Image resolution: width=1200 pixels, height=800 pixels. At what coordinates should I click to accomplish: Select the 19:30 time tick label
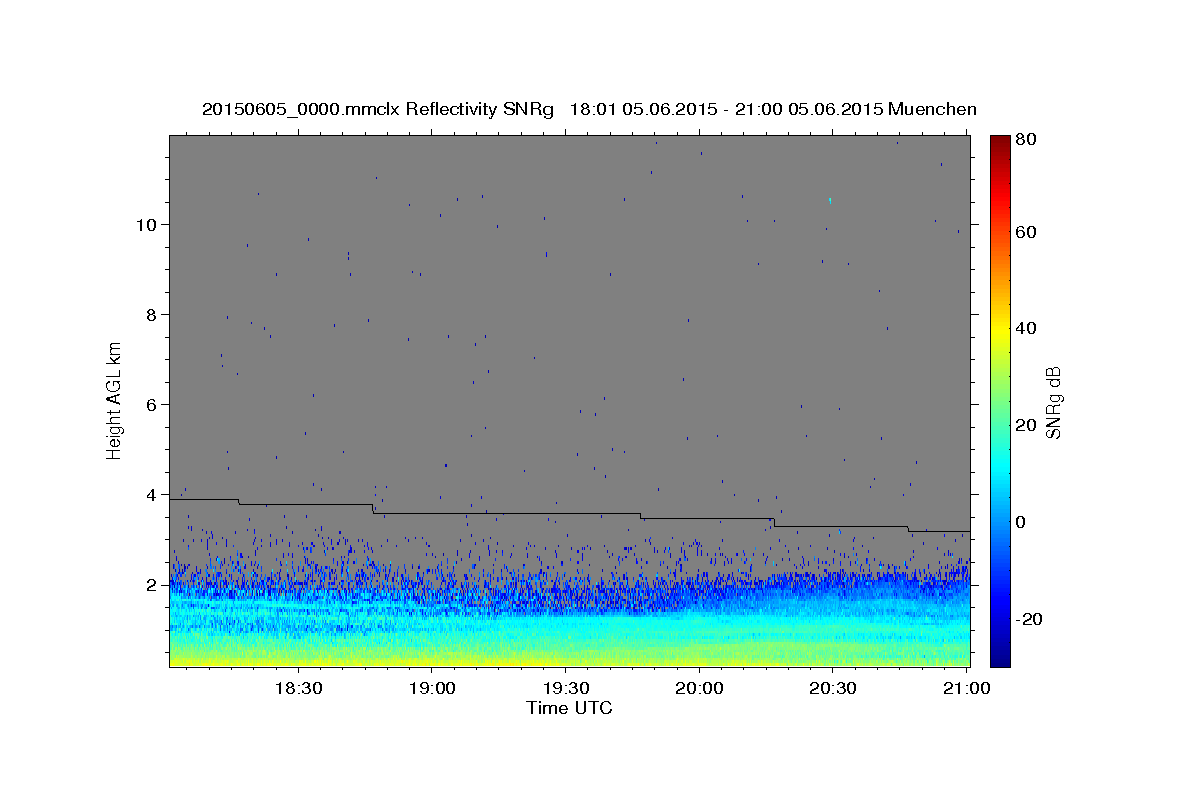coord(565,688)
